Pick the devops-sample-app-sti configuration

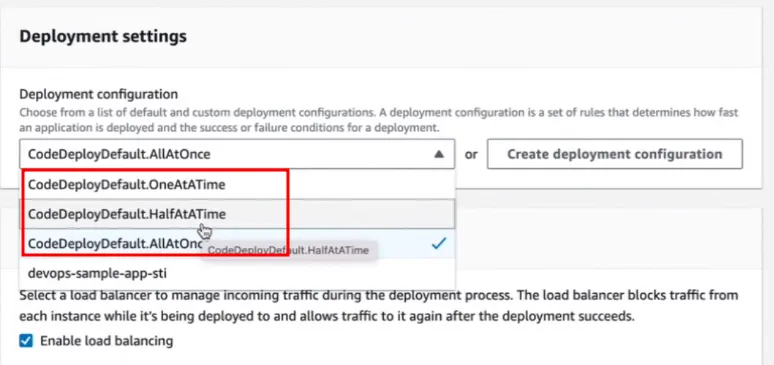(237, 273)
